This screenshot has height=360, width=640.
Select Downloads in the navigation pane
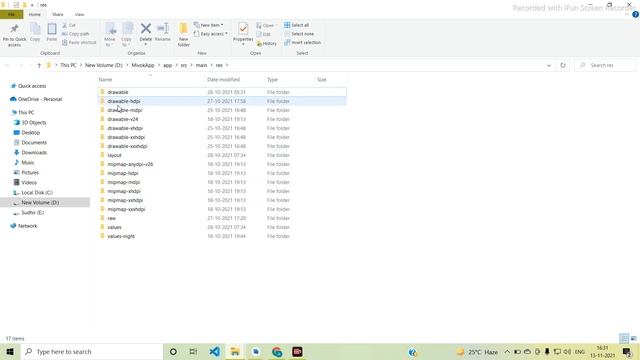point(34,153)
